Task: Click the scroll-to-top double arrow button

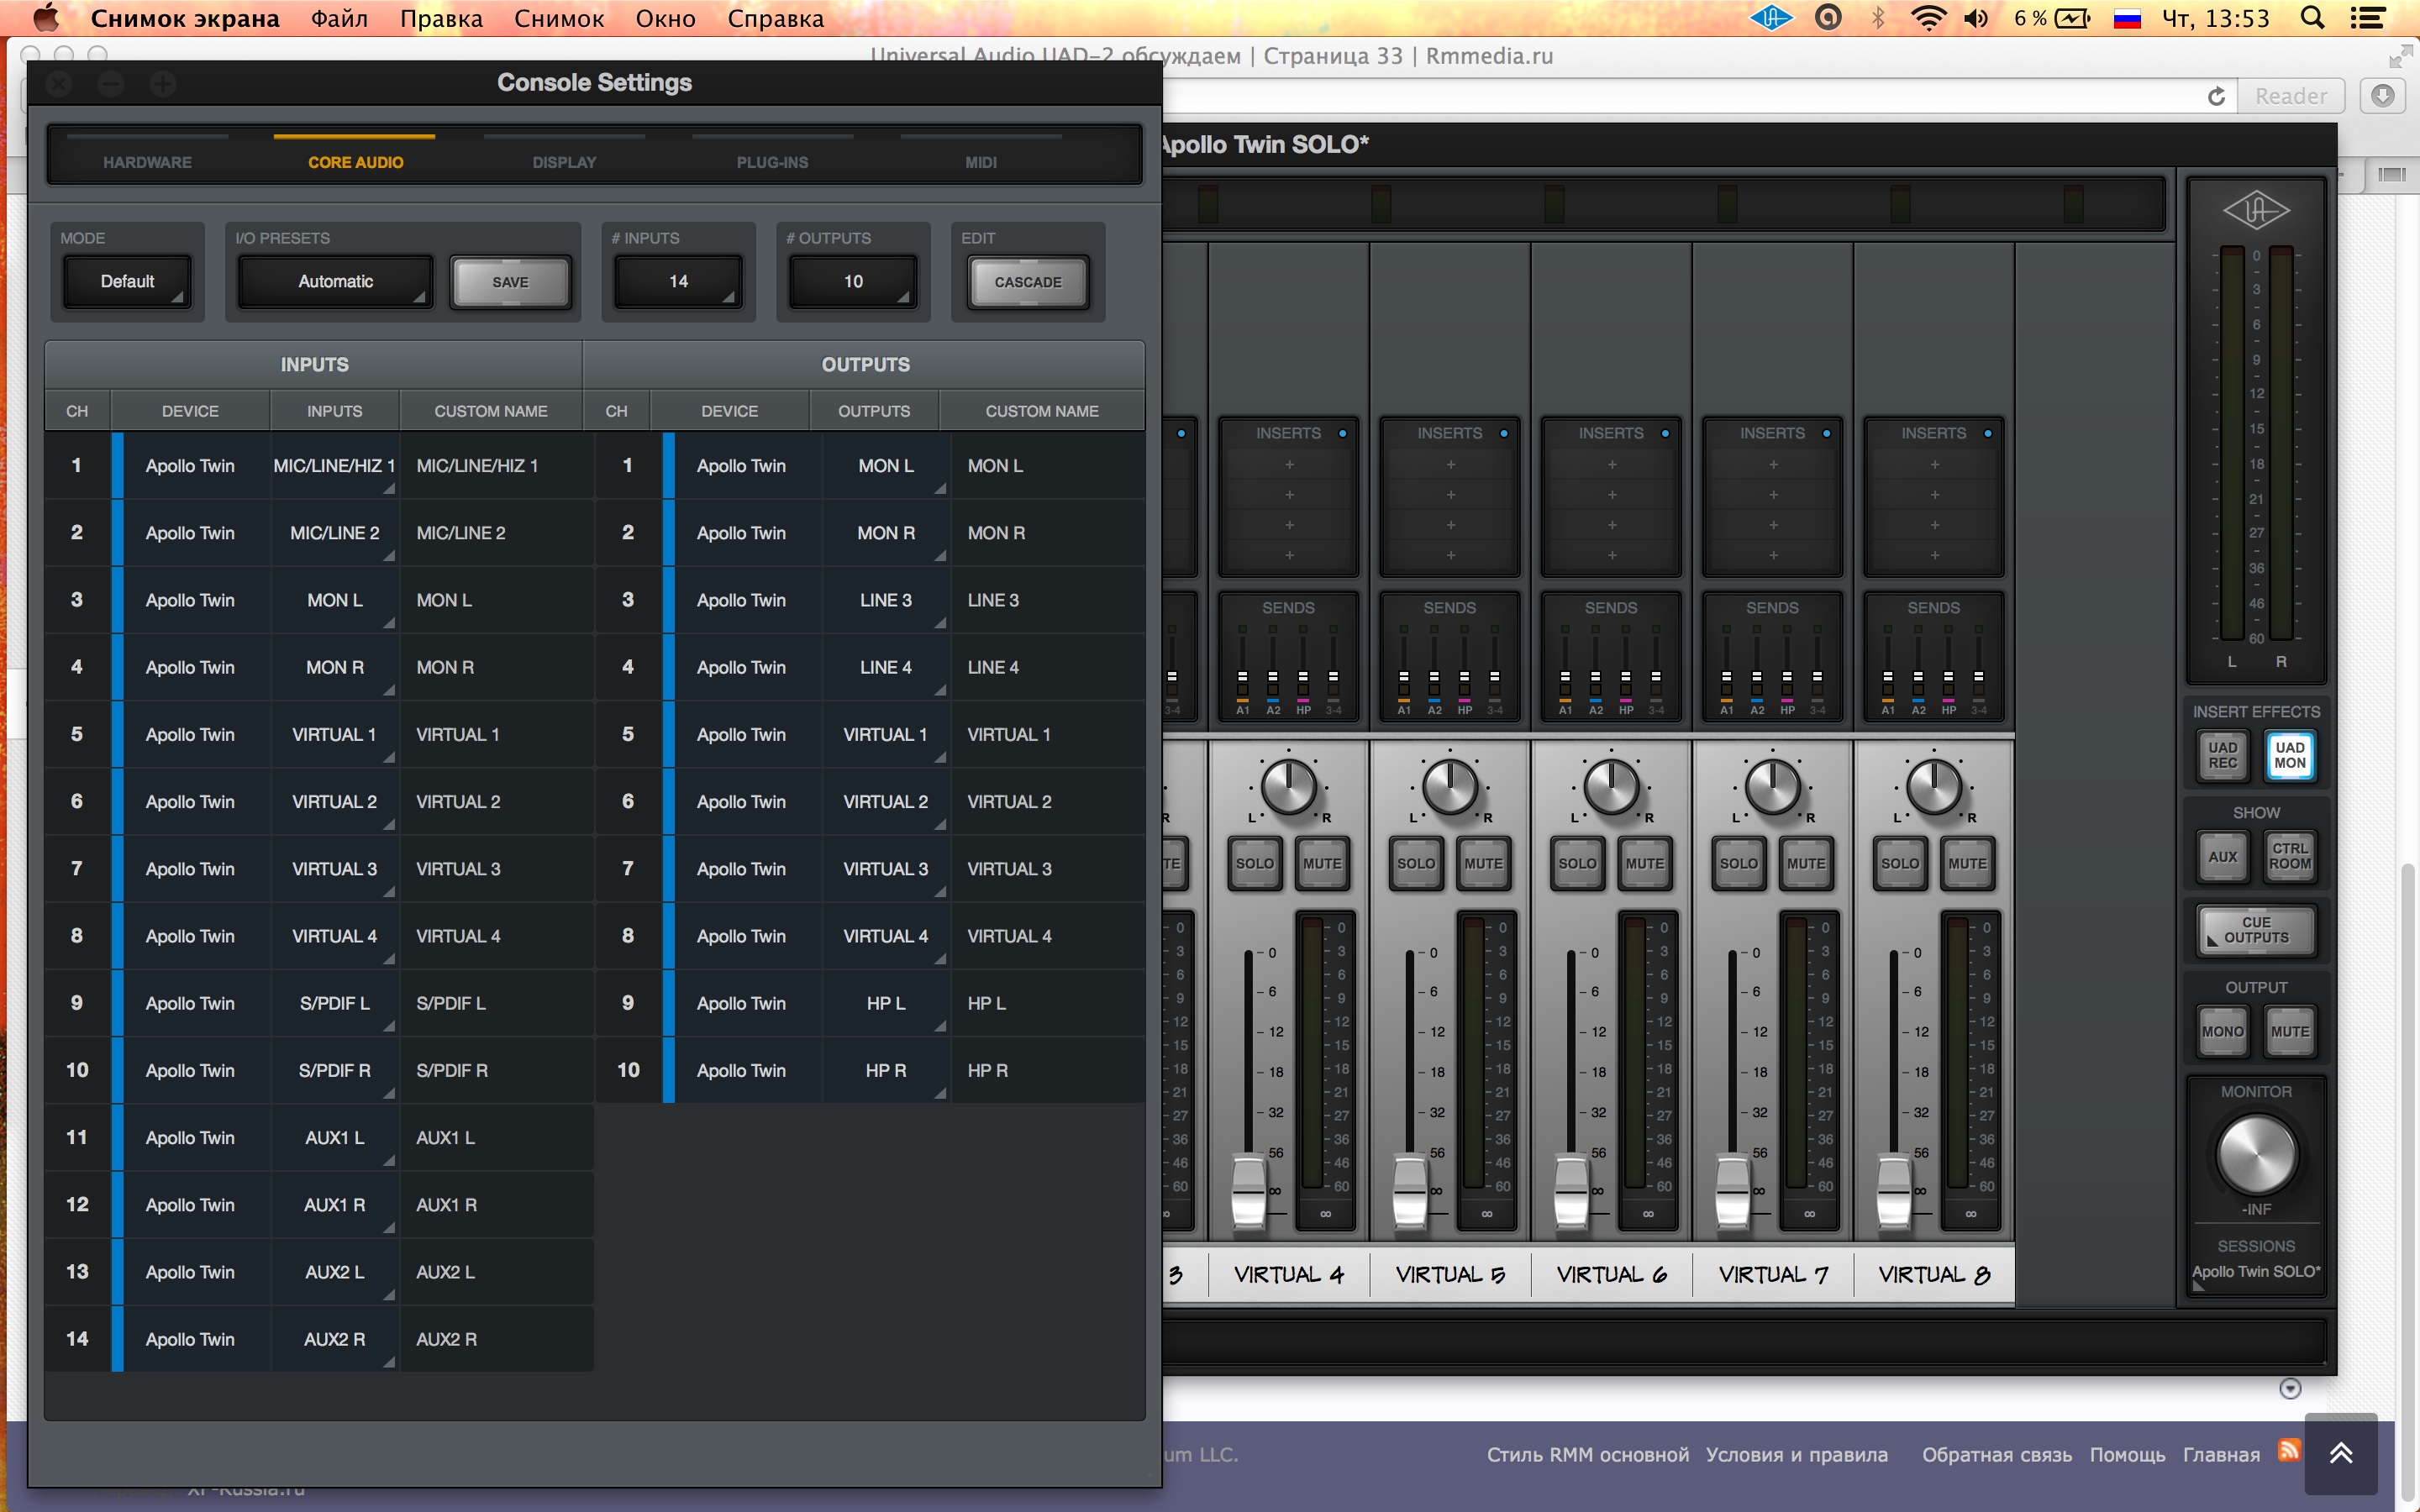Action: point(2340,1453)
